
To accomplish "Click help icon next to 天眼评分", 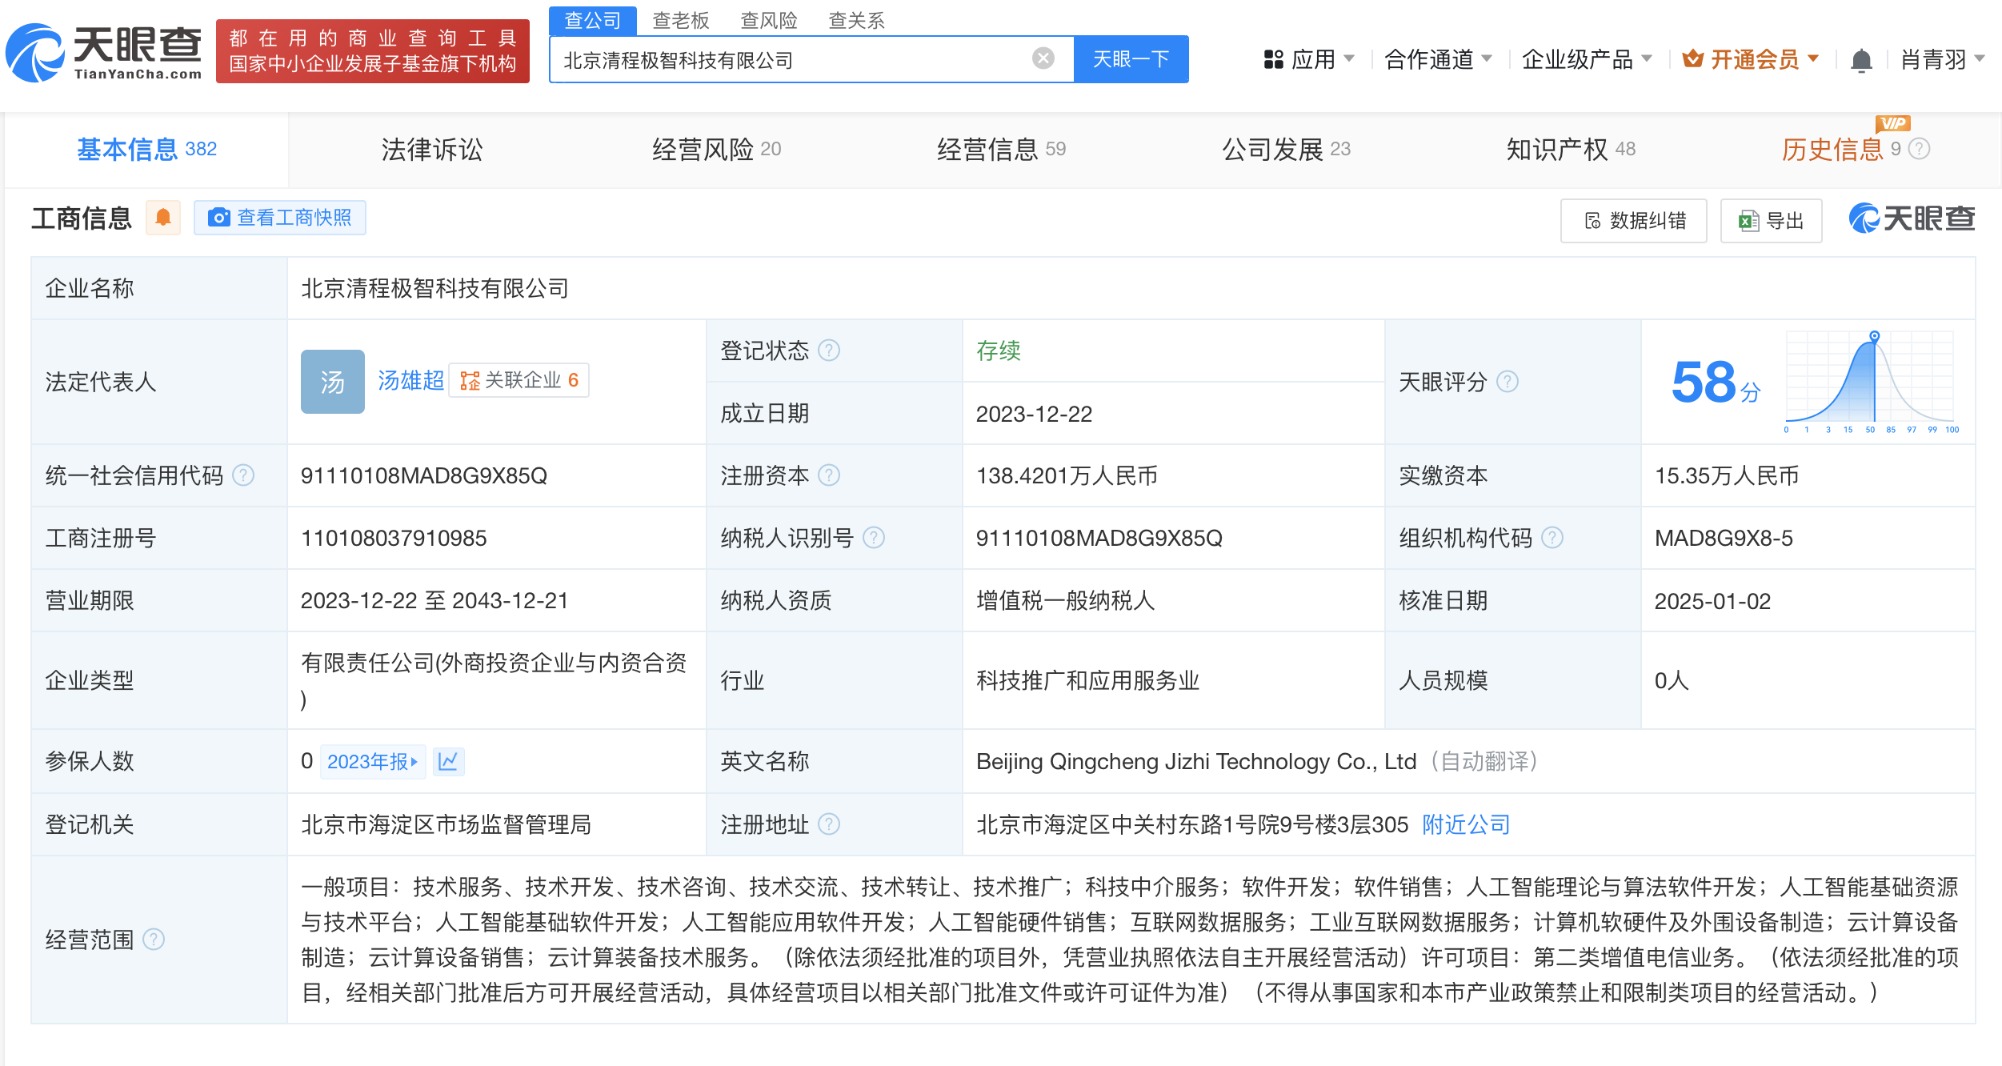I will coord(1507,382).
